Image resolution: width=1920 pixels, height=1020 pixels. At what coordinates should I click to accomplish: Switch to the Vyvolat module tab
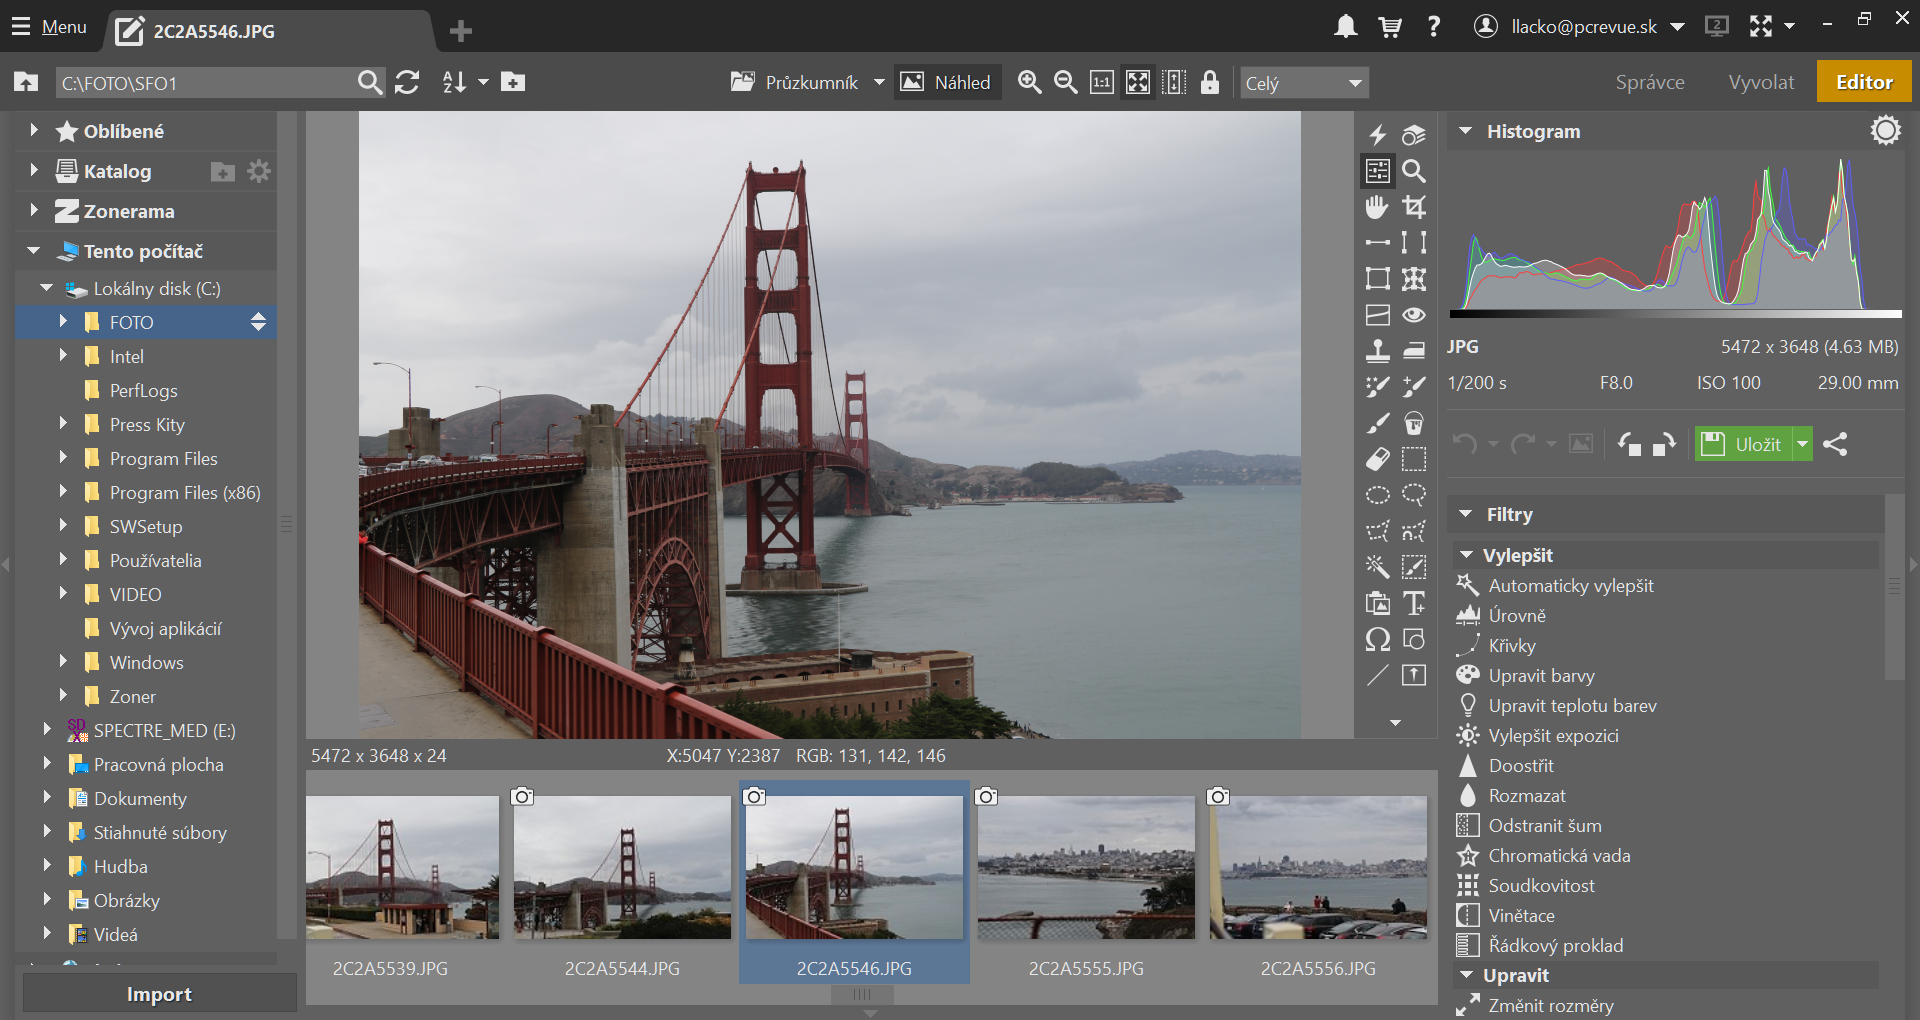pyautogui.click(x=1761, y=82)
